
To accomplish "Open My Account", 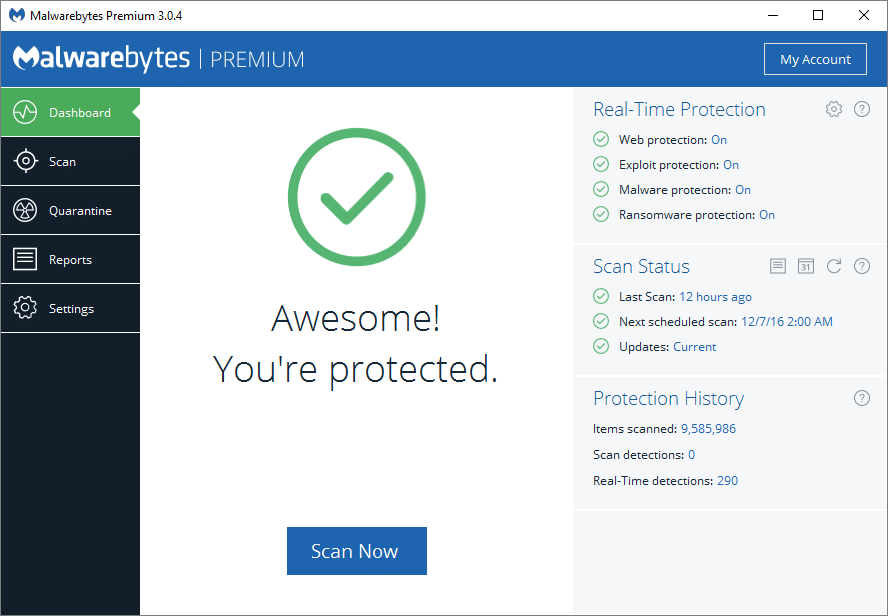I will pyautogui.click(x=815, y=59).
